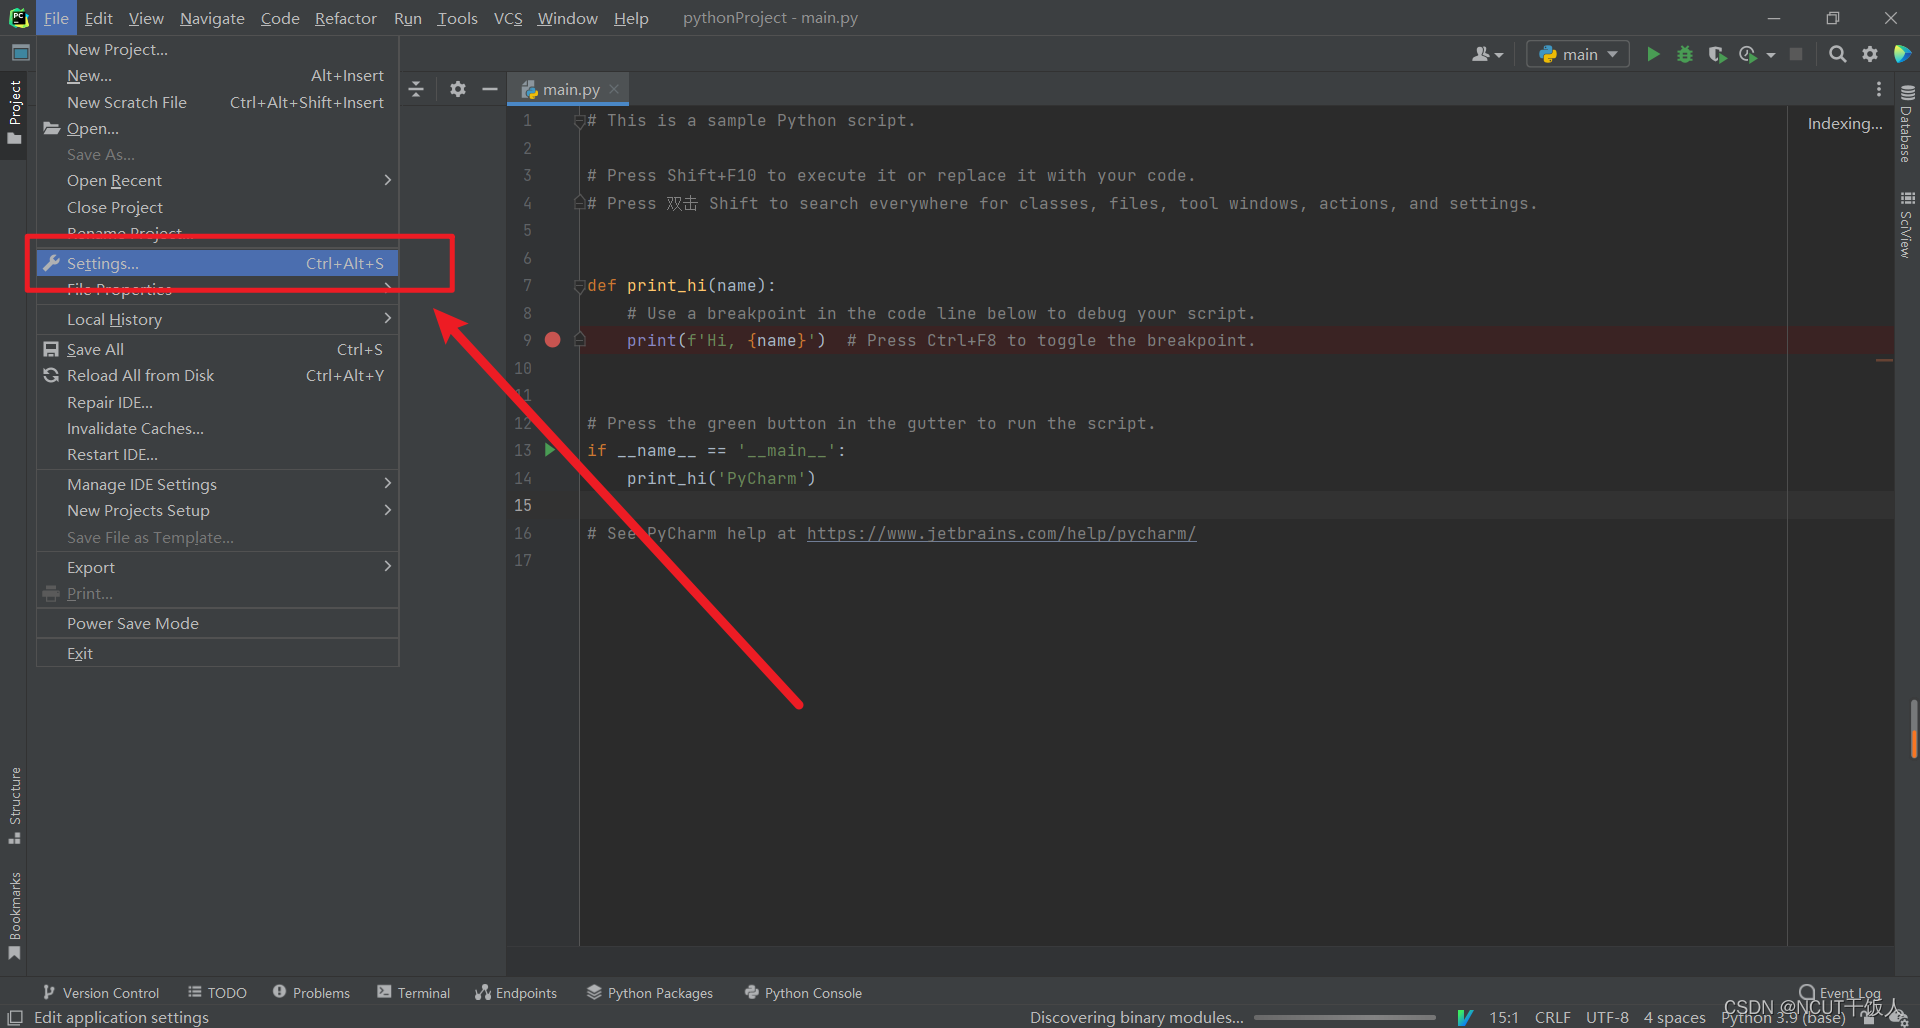
Task: Open IDE settings gear in top toolbar
Action: tap(1870, 54)
